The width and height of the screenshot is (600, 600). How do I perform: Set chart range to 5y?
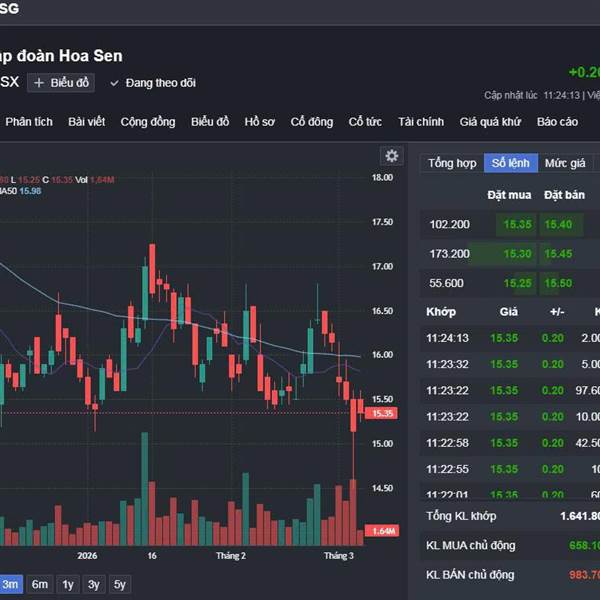pyautogui.click(x=119, y=584)
